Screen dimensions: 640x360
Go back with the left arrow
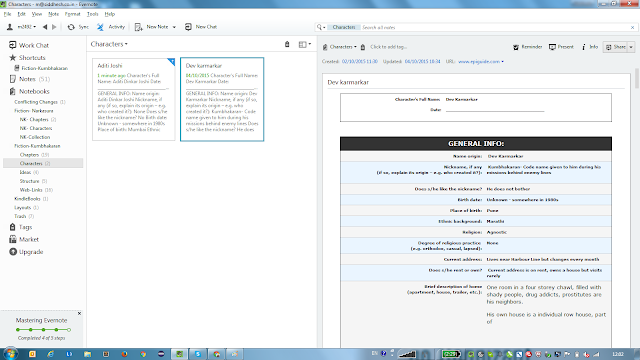click(45, 27)
